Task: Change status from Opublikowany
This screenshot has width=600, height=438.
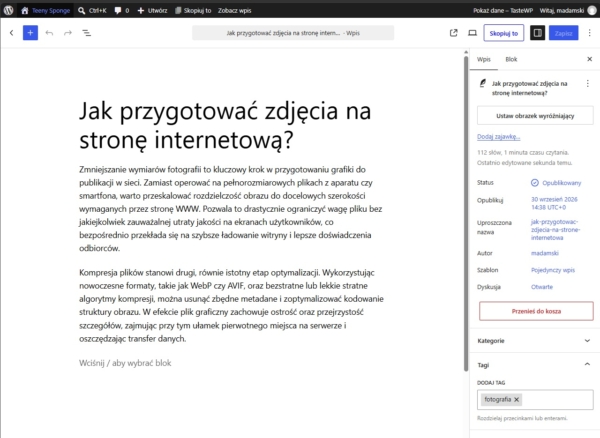Action: tap(556, 183)
